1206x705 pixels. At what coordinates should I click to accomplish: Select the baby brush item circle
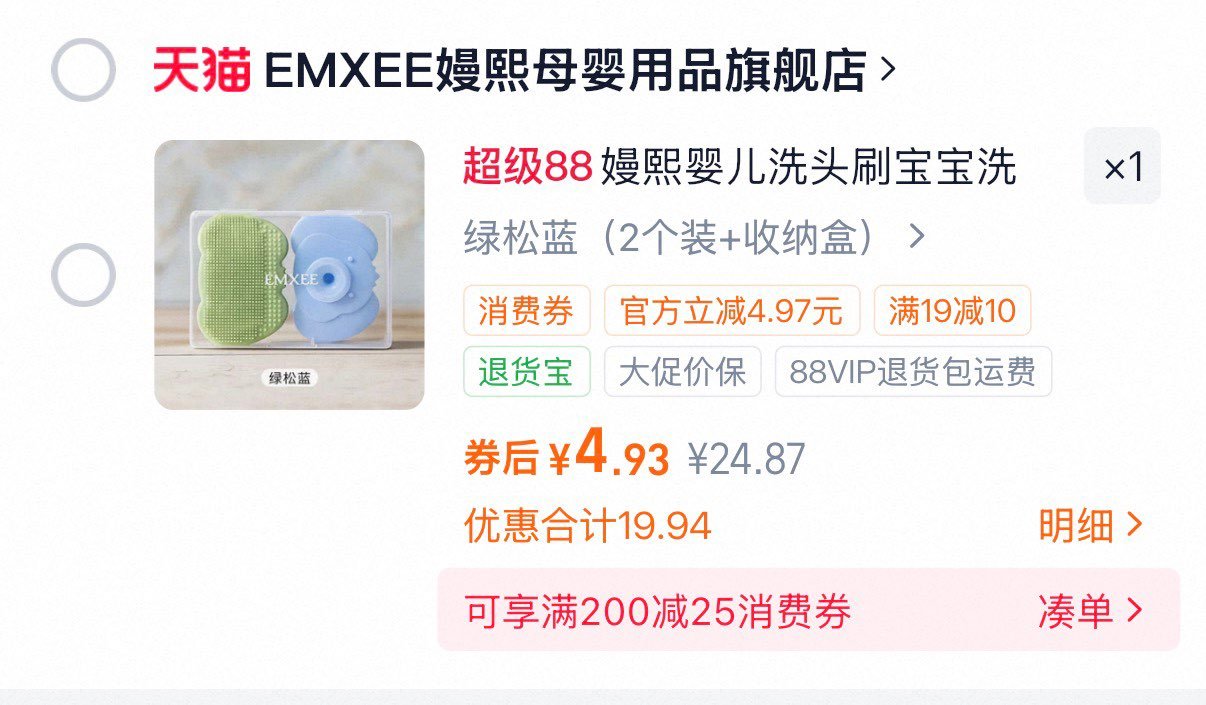tap(83, 275)
